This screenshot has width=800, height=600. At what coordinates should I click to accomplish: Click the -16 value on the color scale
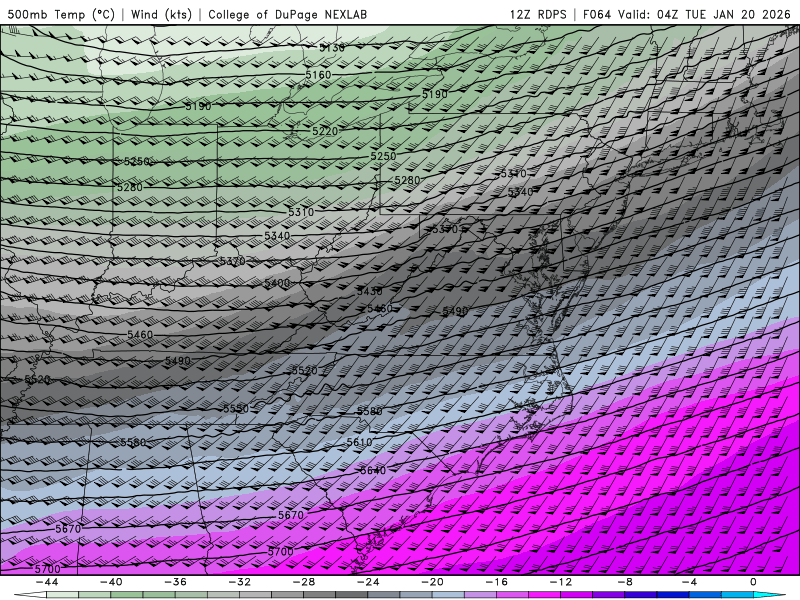(x=496, y=582)
